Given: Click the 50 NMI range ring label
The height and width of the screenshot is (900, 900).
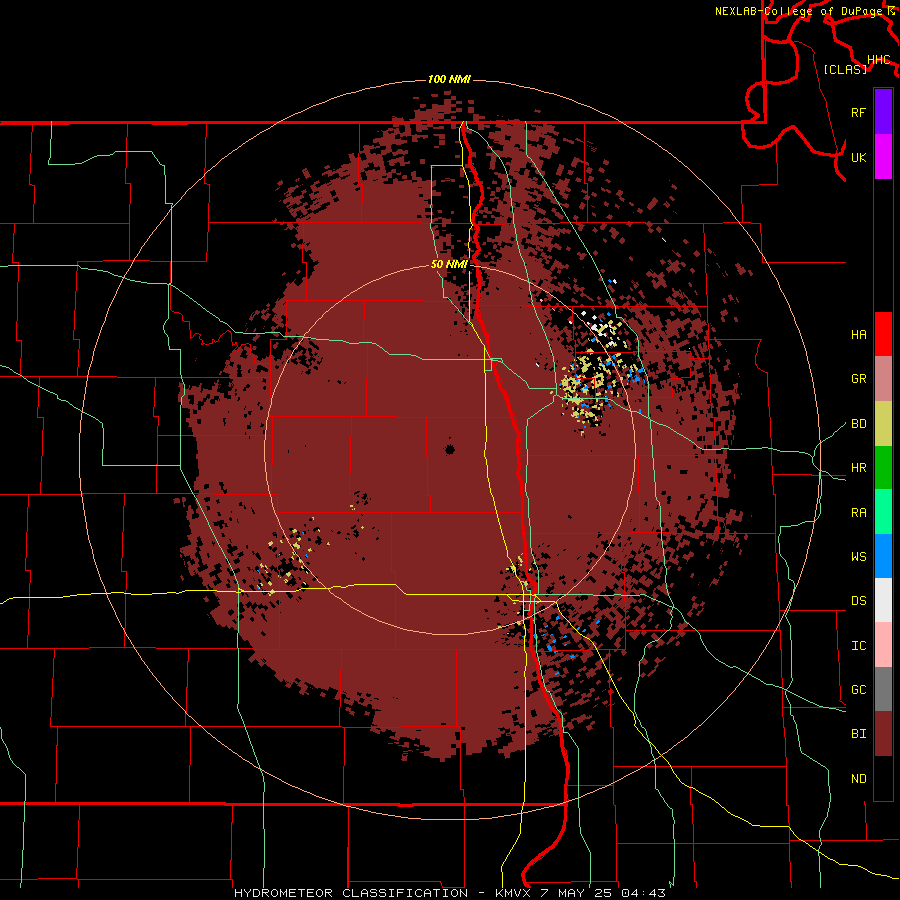Looking at the screenshot, I should click(x=449, y=265).
